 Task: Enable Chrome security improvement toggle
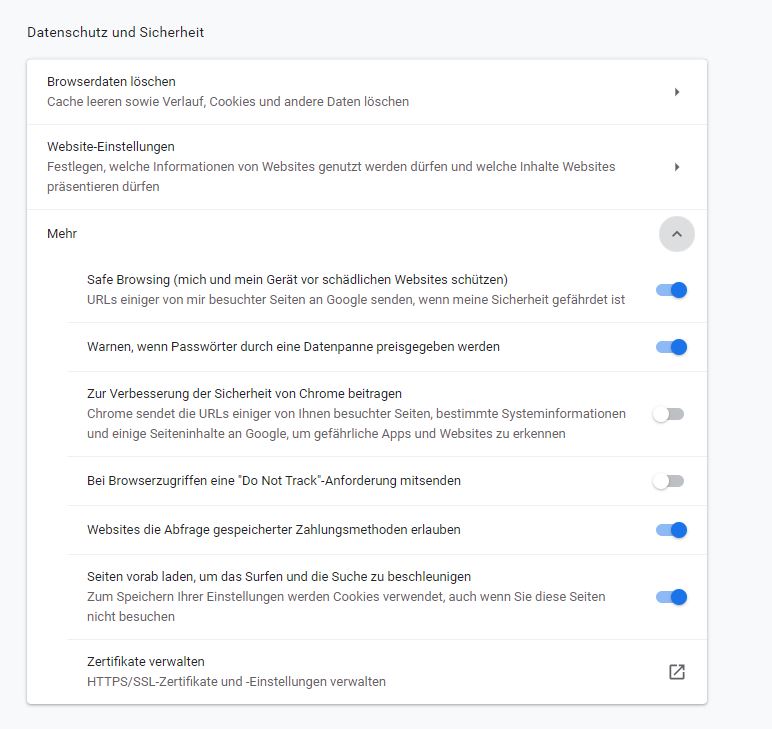[668, 414]
